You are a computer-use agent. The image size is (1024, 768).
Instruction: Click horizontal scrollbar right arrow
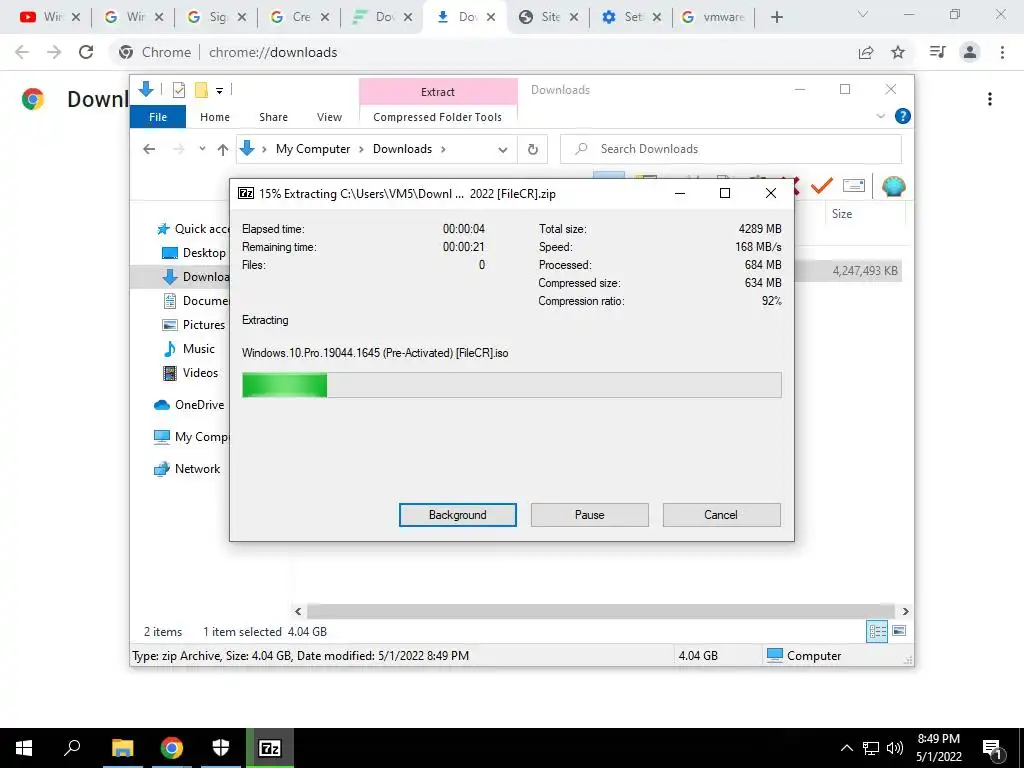(905, 611)
